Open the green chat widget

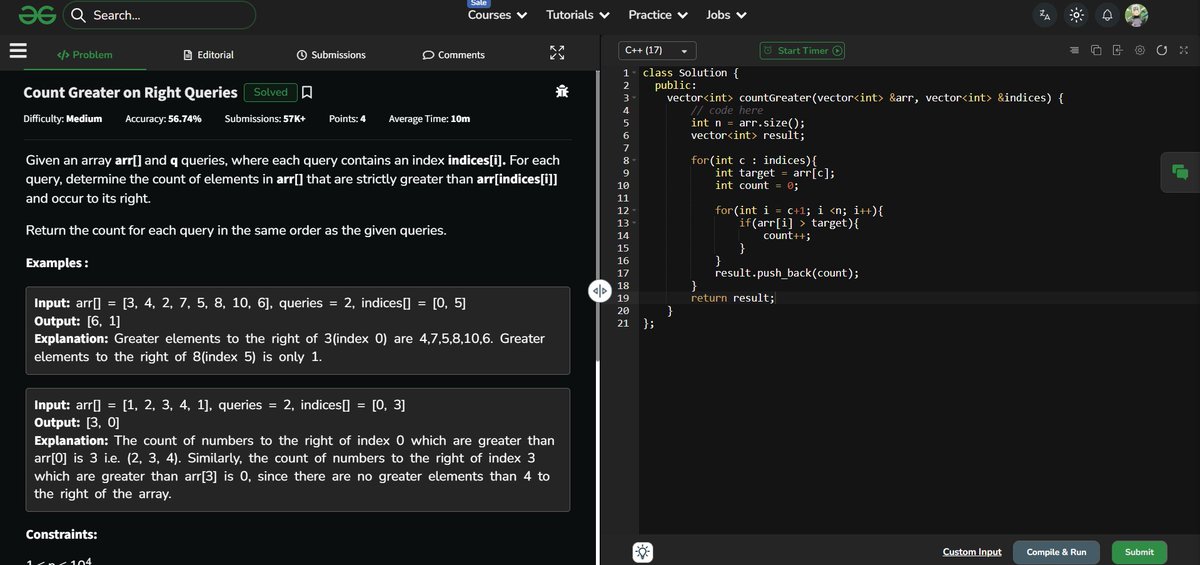(x=1180, y=172)
